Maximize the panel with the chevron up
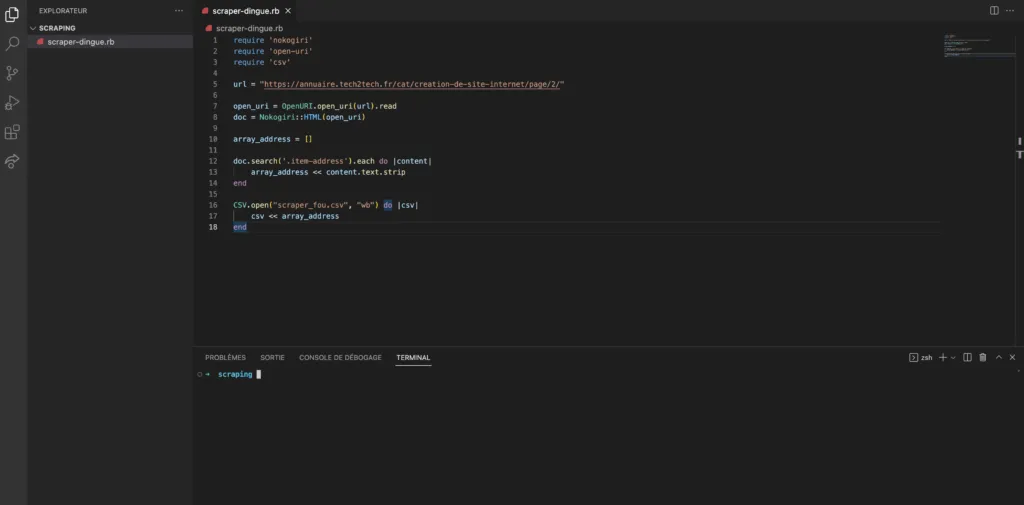Screen dimensions: 1024x505 [999, 357]
